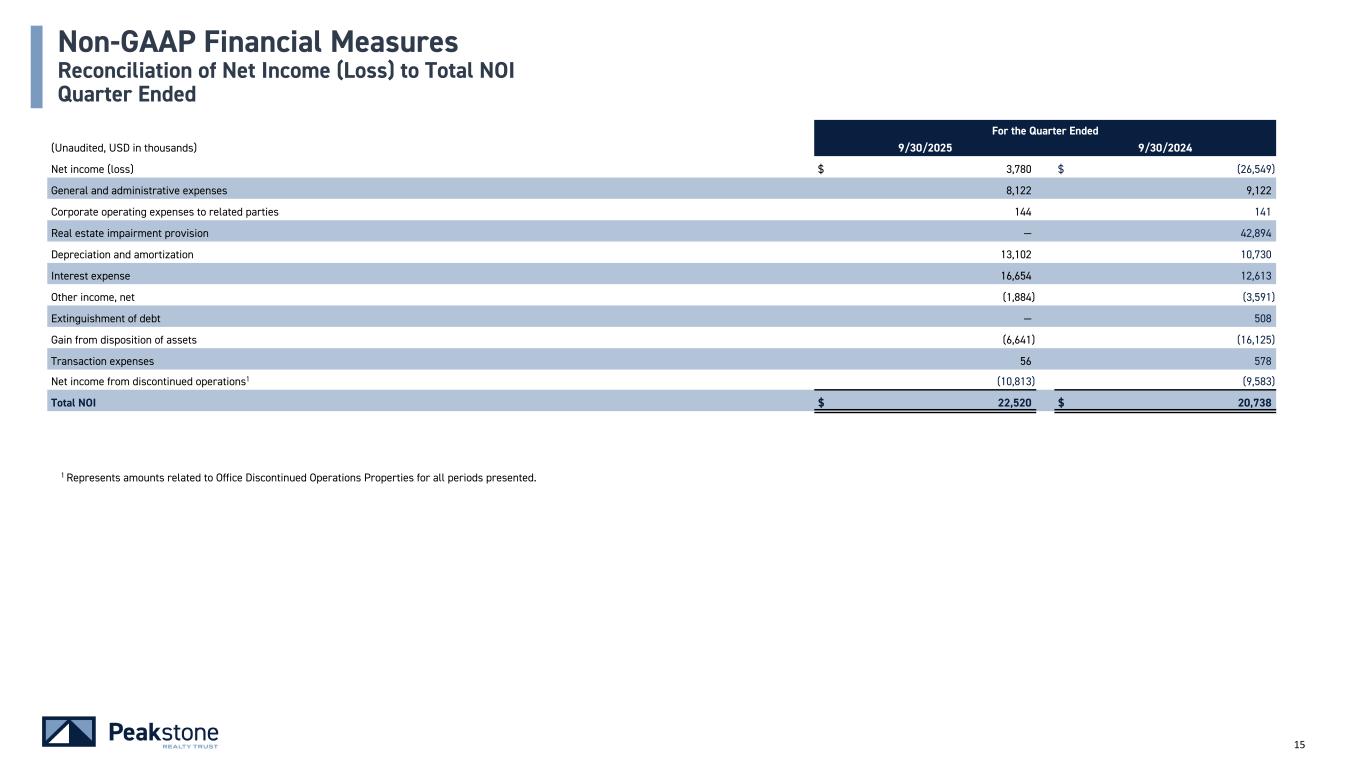Click the blue vertical bar beside the title
The width and height of the screenshot is (1365, 768).
[36, 66]
